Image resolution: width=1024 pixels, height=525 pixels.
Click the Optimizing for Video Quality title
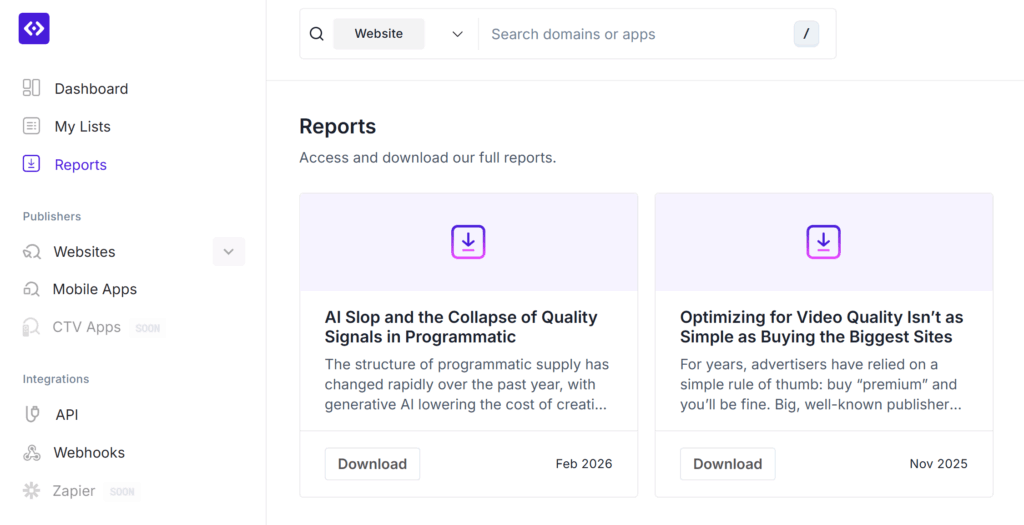click(x=822, y=327)
